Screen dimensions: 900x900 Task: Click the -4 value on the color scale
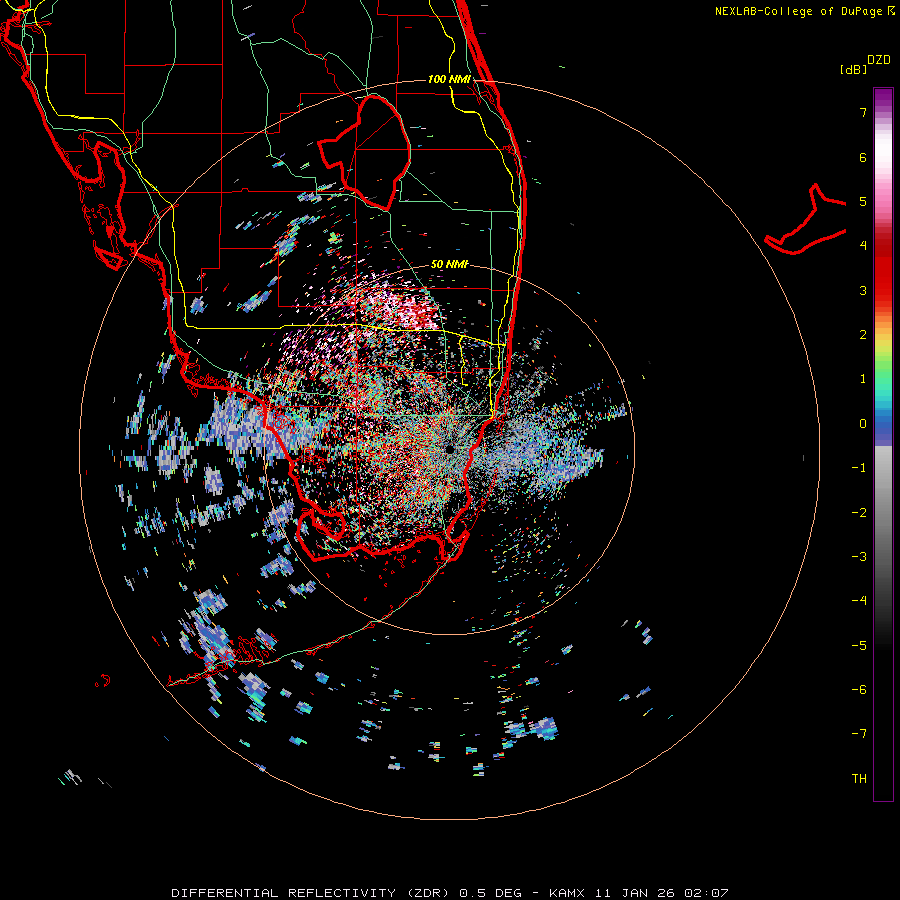click(859, 601)
